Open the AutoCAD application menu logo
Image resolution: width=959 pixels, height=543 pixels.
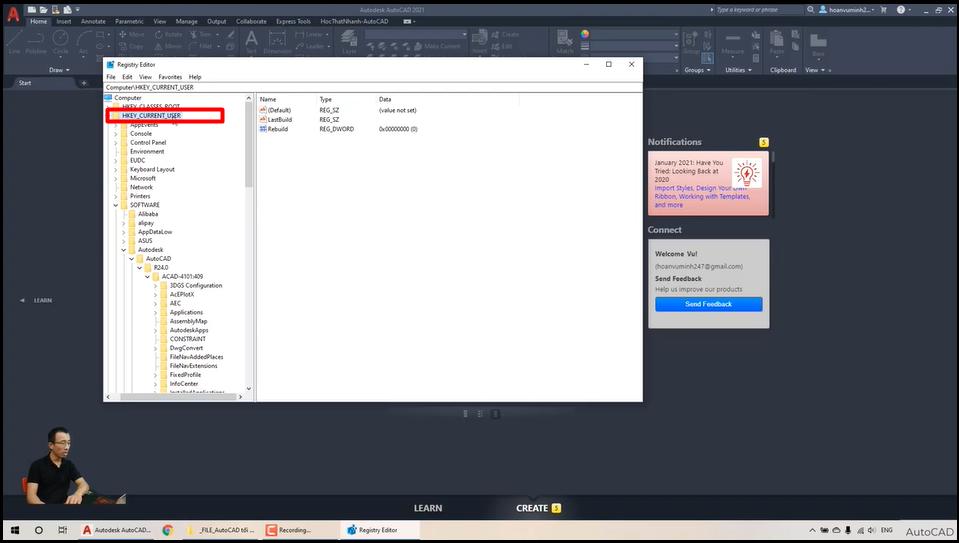point(12,13)
